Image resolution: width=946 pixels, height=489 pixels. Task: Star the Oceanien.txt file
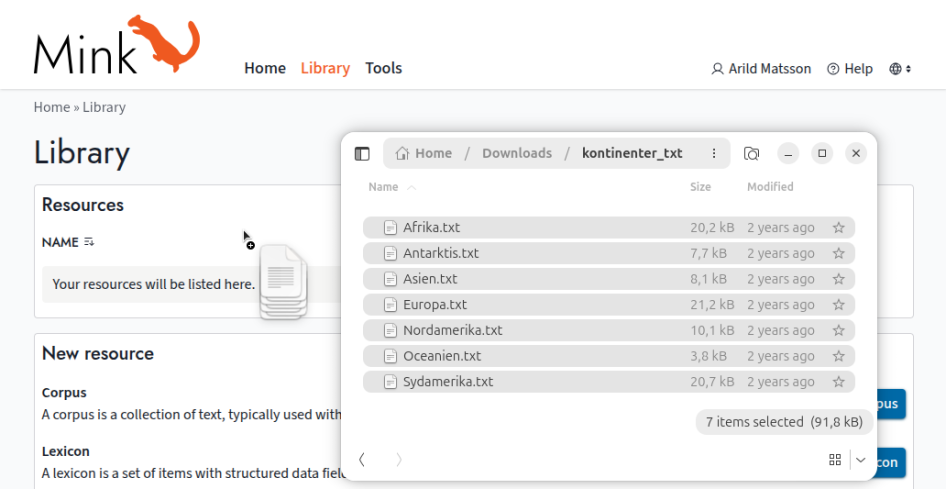839,356
